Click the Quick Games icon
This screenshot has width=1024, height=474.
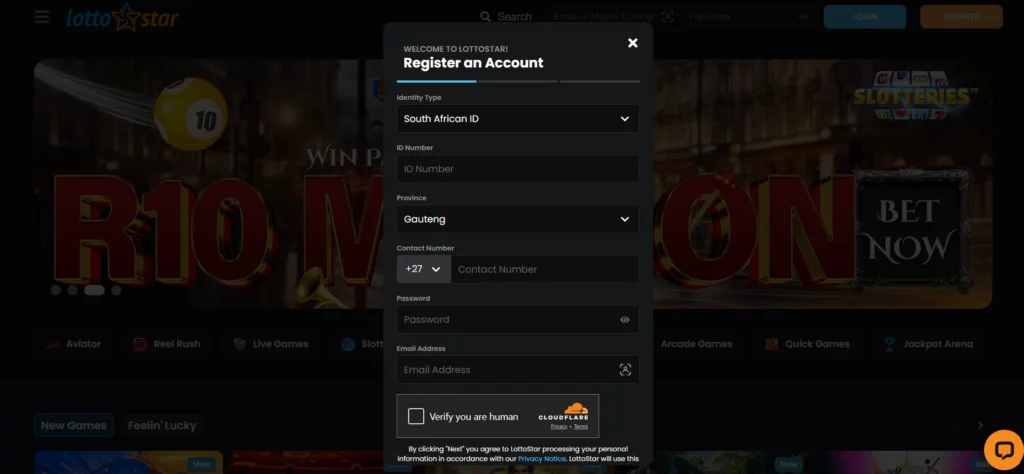(772, 344)
